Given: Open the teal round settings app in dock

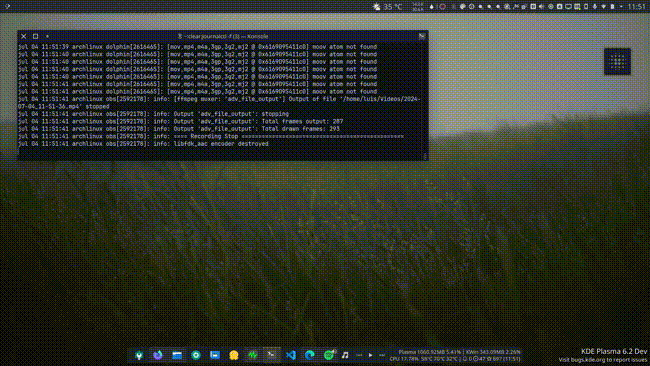Looking at the screenshot, I should pos(196,355).
